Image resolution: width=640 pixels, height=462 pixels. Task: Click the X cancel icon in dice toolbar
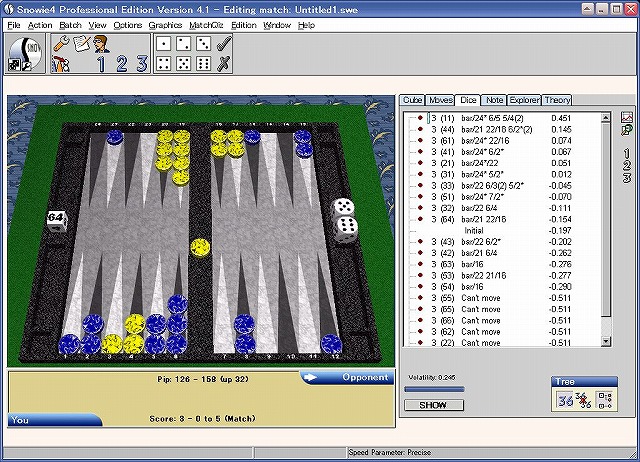[224, 64]
